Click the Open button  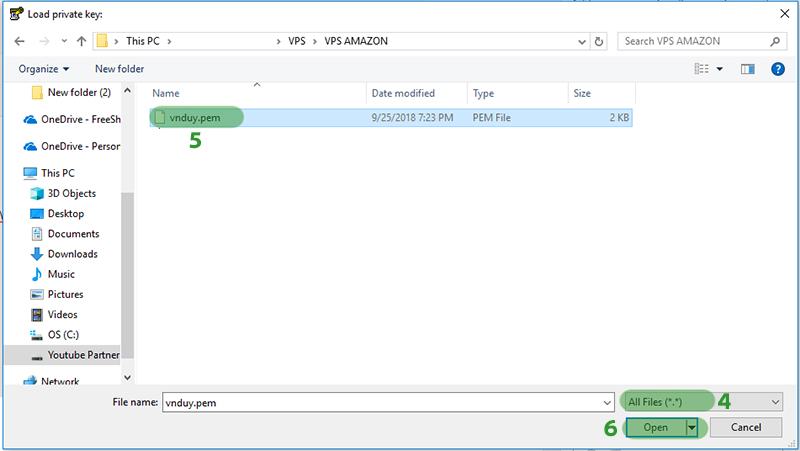coord(655,427)
